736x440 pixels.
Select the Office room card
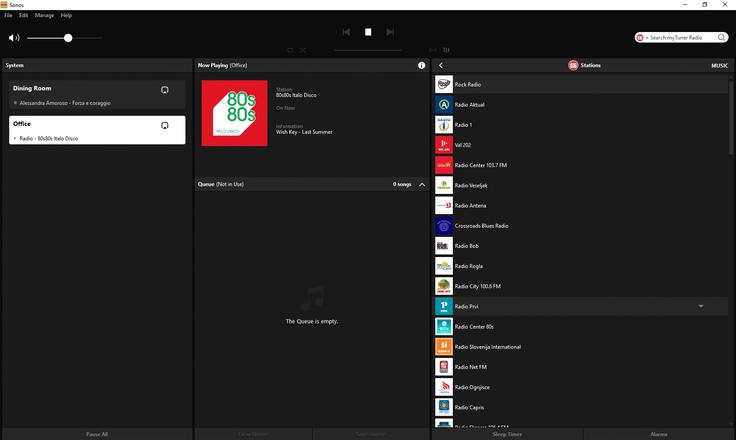coord(97,130)
